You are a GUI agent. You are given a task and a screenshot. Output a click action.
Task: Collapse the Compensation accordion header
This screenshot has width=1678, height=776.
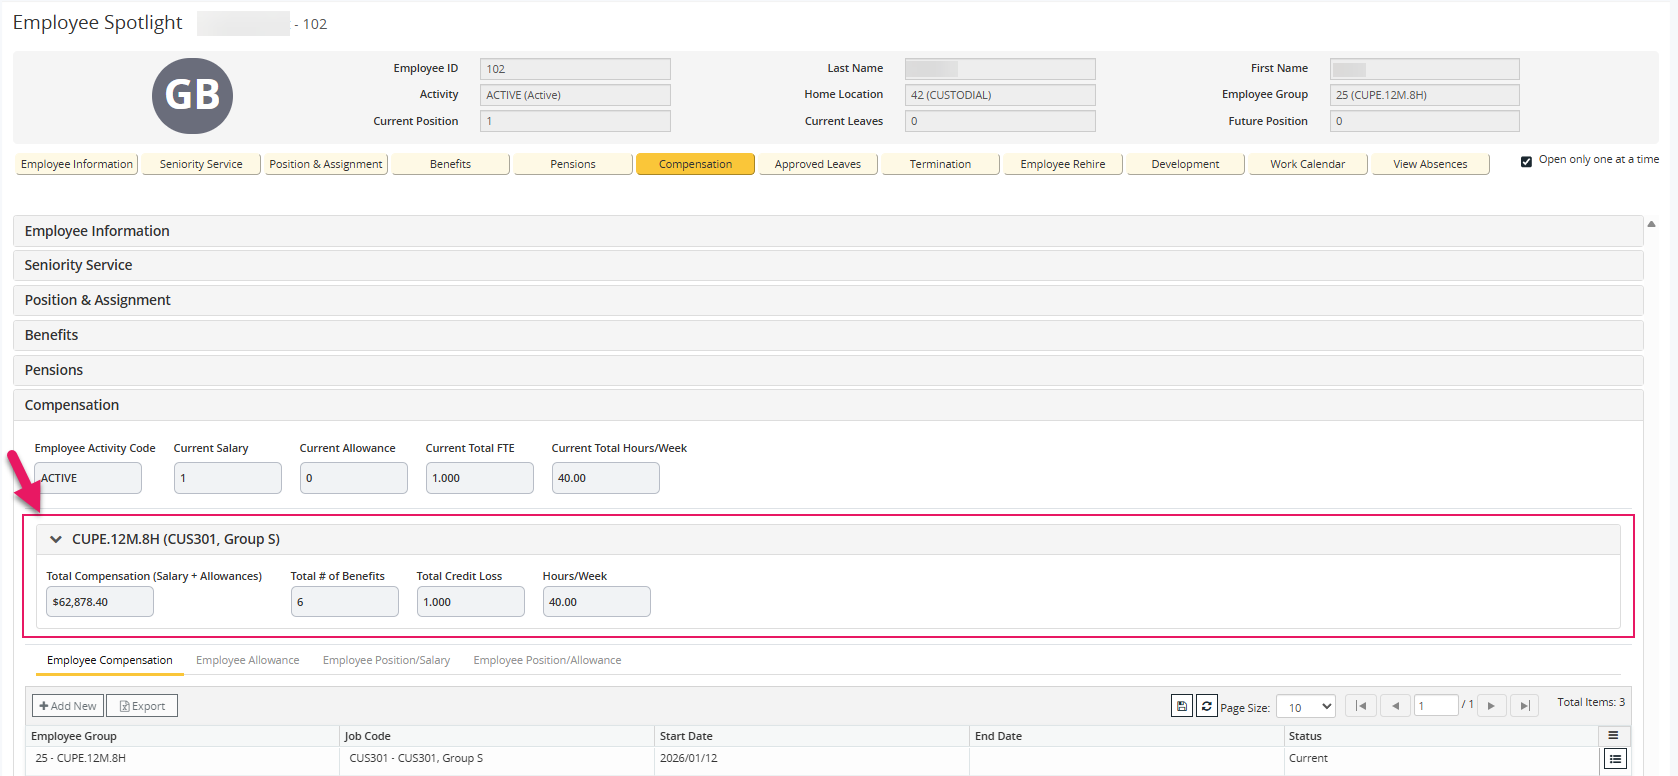[828, 405]
